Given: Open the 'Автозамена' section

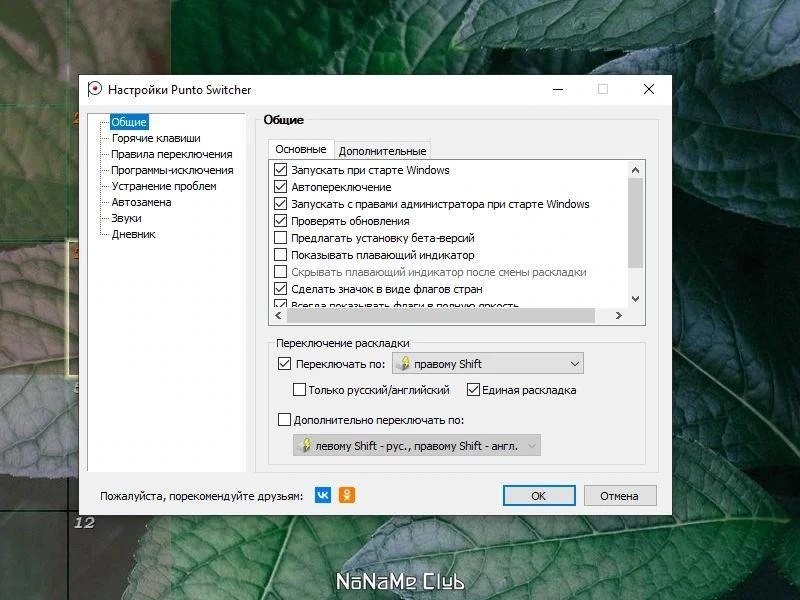Looking at the screenshot, I should pyautogui.click(x=141, y=202).
